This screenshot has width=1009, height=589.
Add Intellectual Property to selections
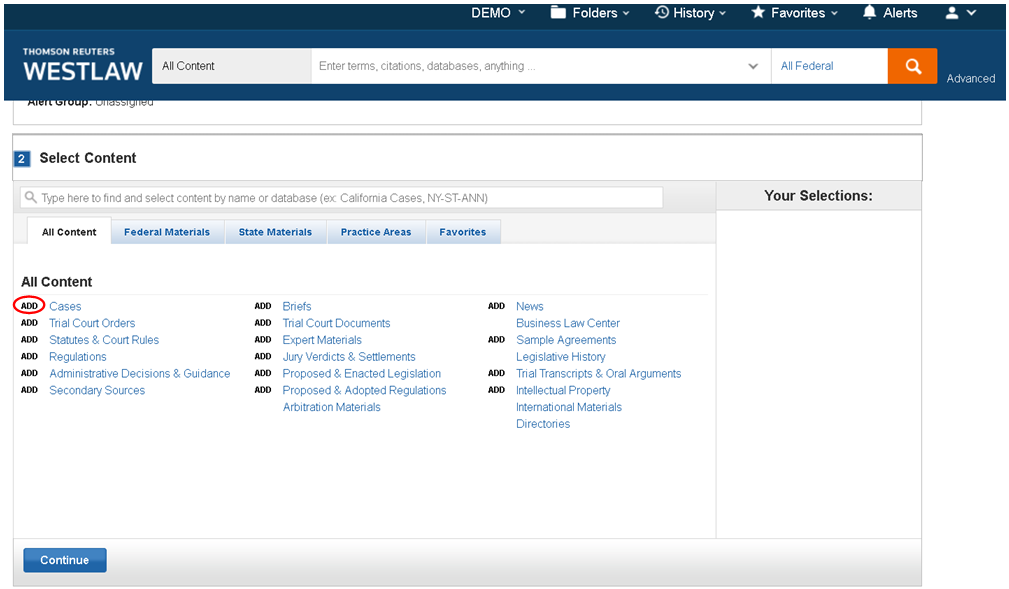point(496,389)
